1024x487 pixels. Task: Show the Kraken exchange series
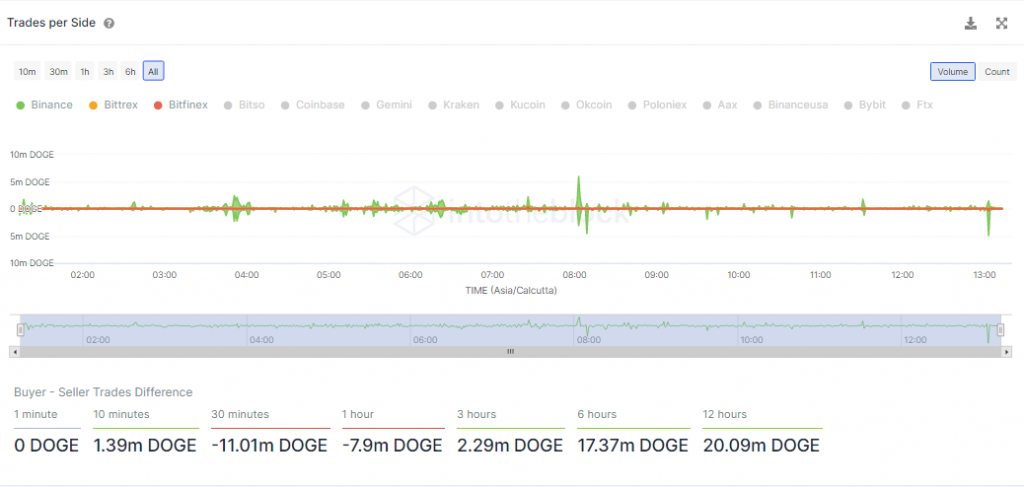[453, 105]
